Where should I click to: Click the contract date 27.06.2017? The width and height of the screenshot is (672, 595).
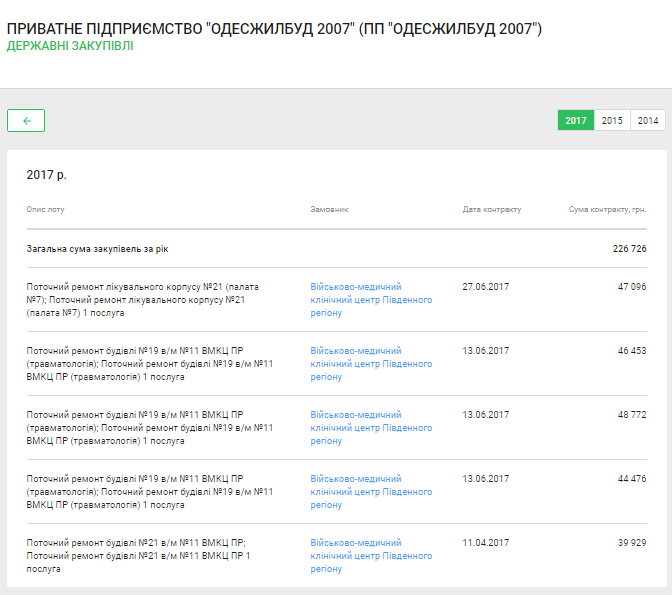(485, 287)
